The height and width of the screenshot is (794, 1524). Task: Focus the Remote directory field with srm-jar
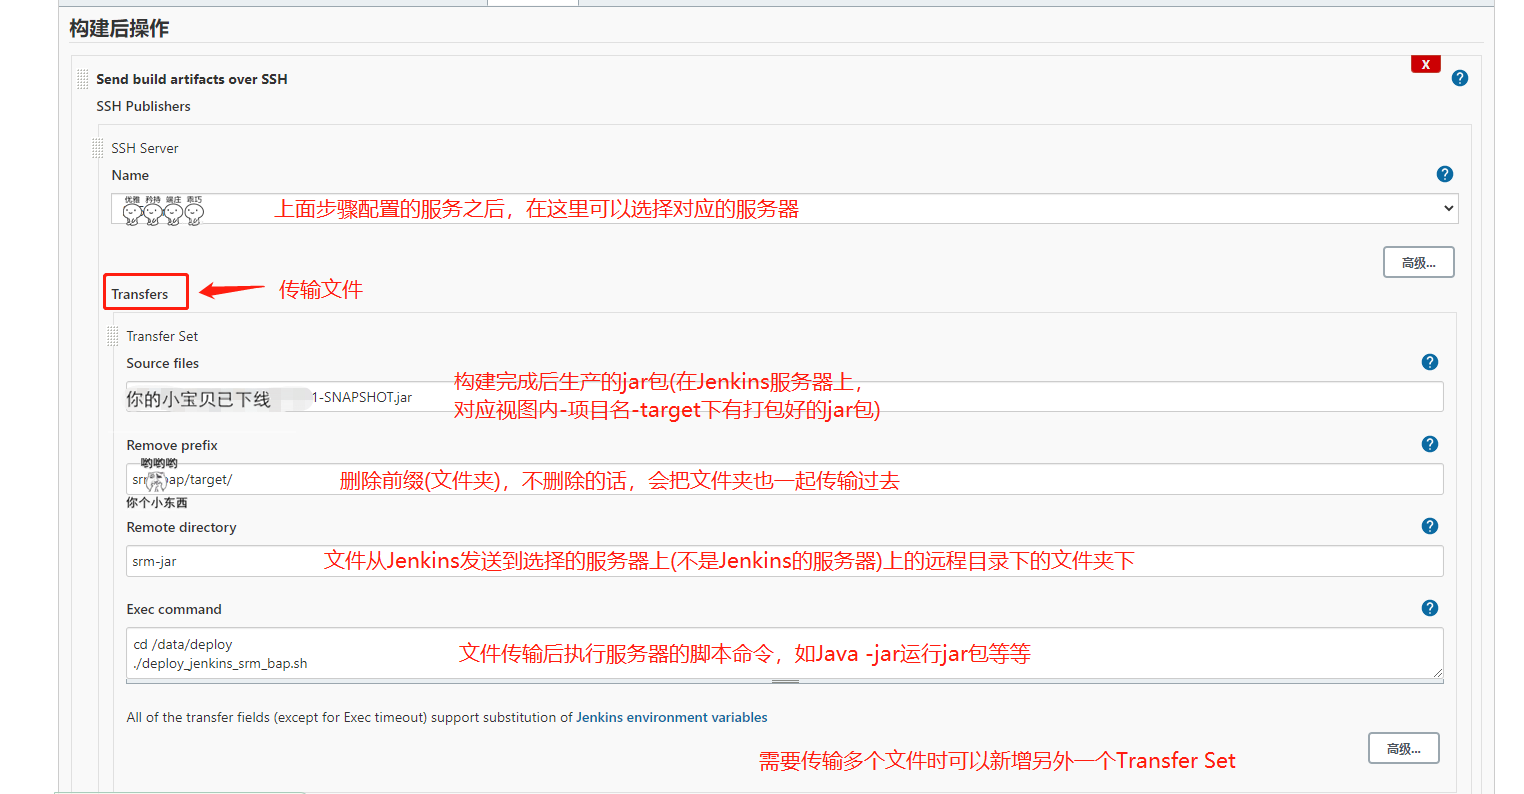[x=785, y=561]
